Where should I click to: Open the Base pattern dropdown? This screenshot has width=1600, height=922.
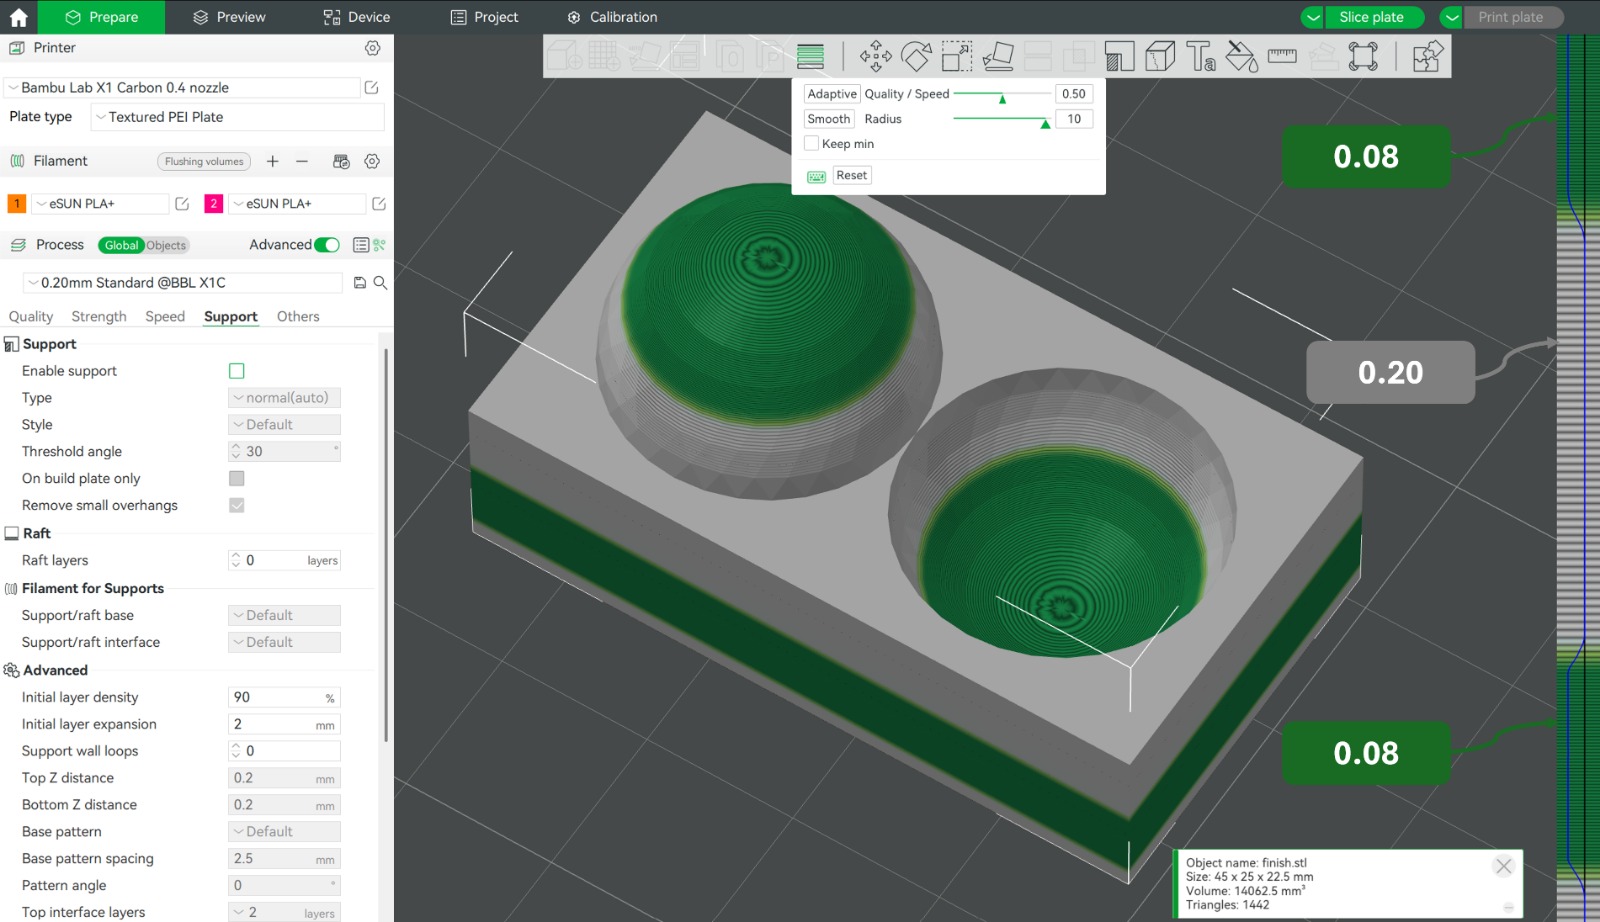(285, 832)
